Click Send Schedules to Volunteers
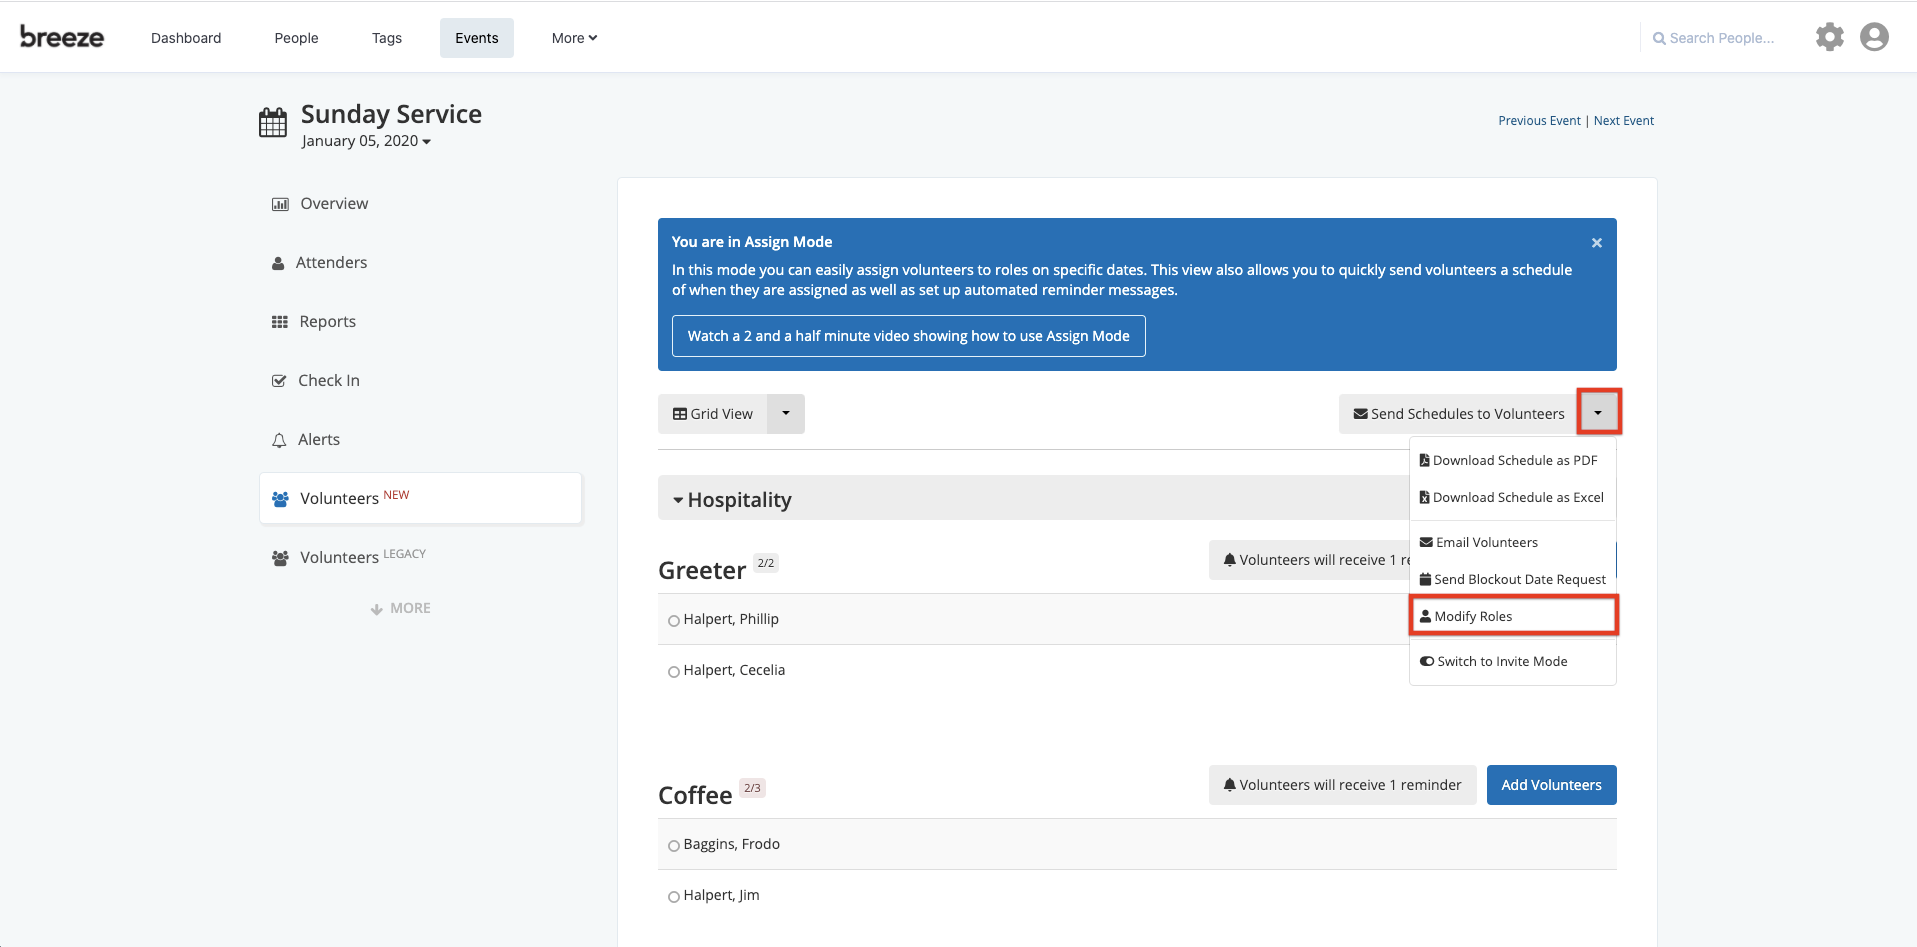 1459,414
